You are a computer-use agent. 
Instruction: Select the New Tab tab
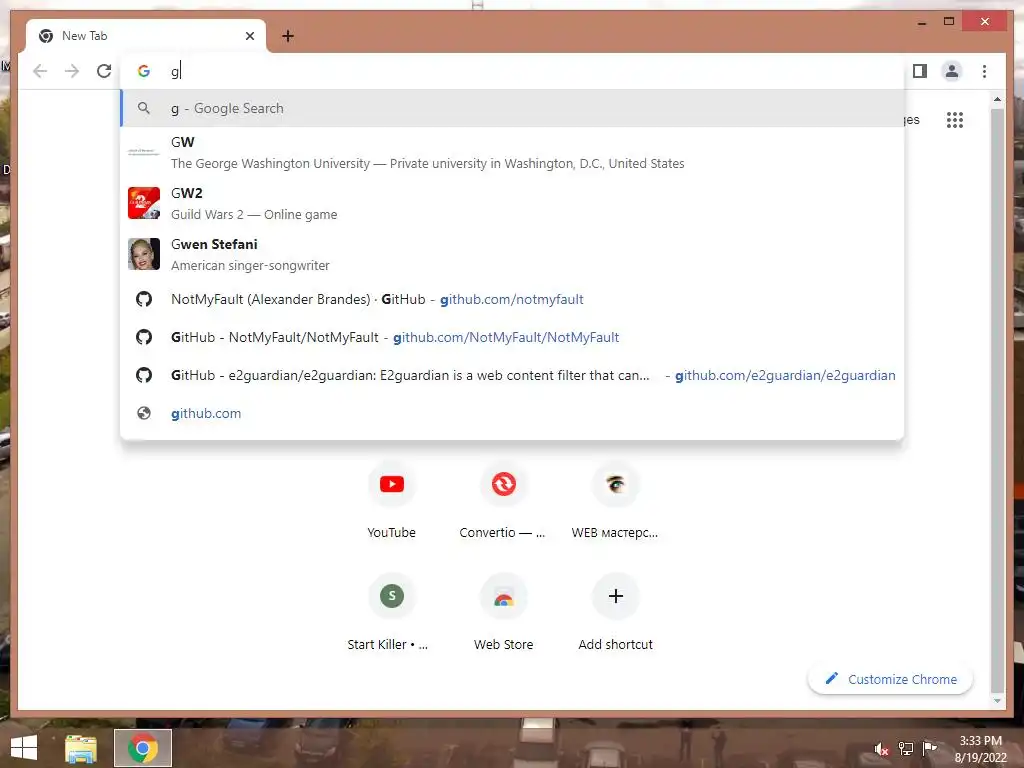pyautogui.click(x=146, y=36)
